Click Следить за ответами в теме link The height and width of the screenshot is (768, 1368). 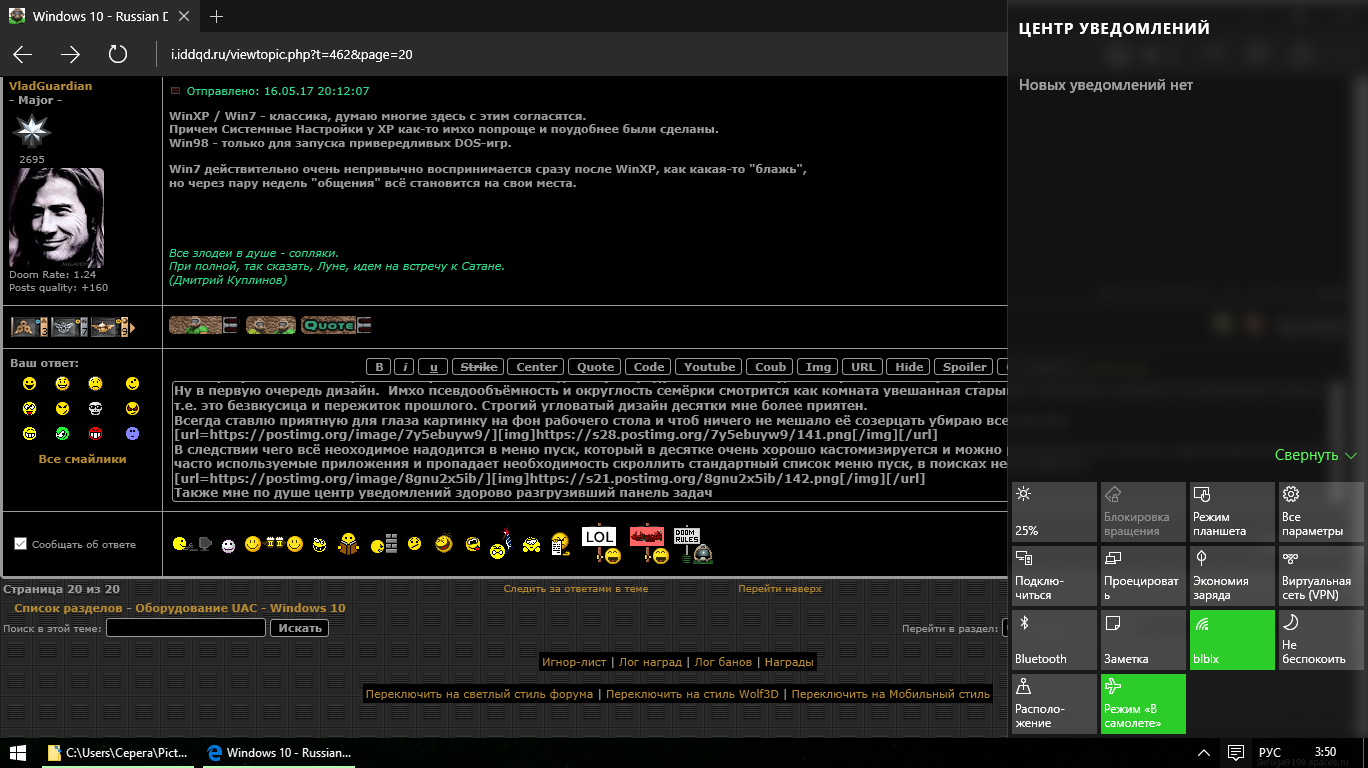[x=576, y=589]
